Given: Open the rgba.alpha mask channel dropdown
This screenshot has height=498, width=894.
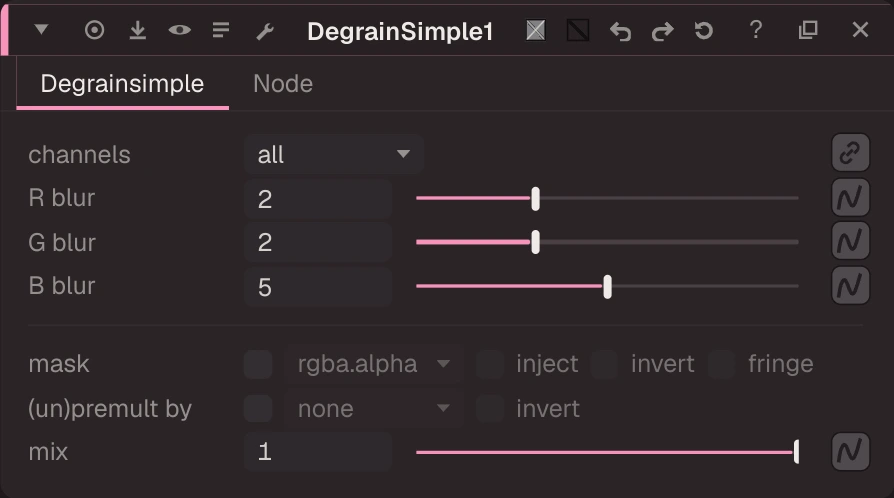Looking at the screenshot, I should (374, 364).
